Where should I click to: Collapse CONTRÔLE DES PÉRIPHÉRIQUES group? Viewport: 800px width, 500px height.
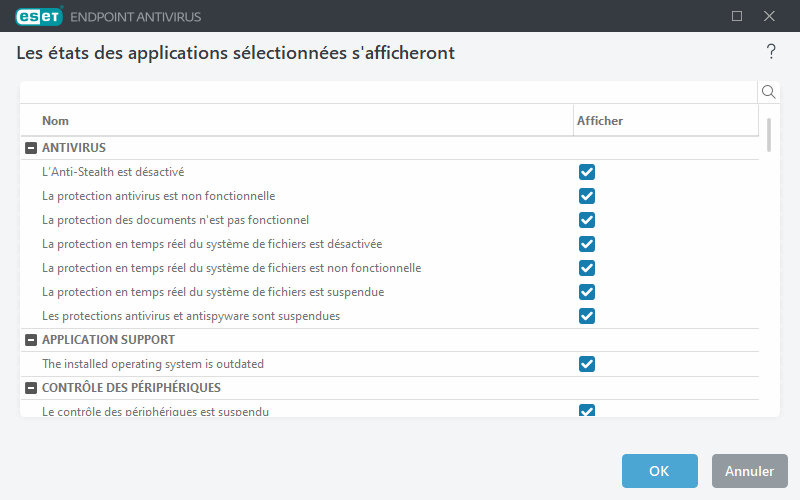[x=30, y=388]
